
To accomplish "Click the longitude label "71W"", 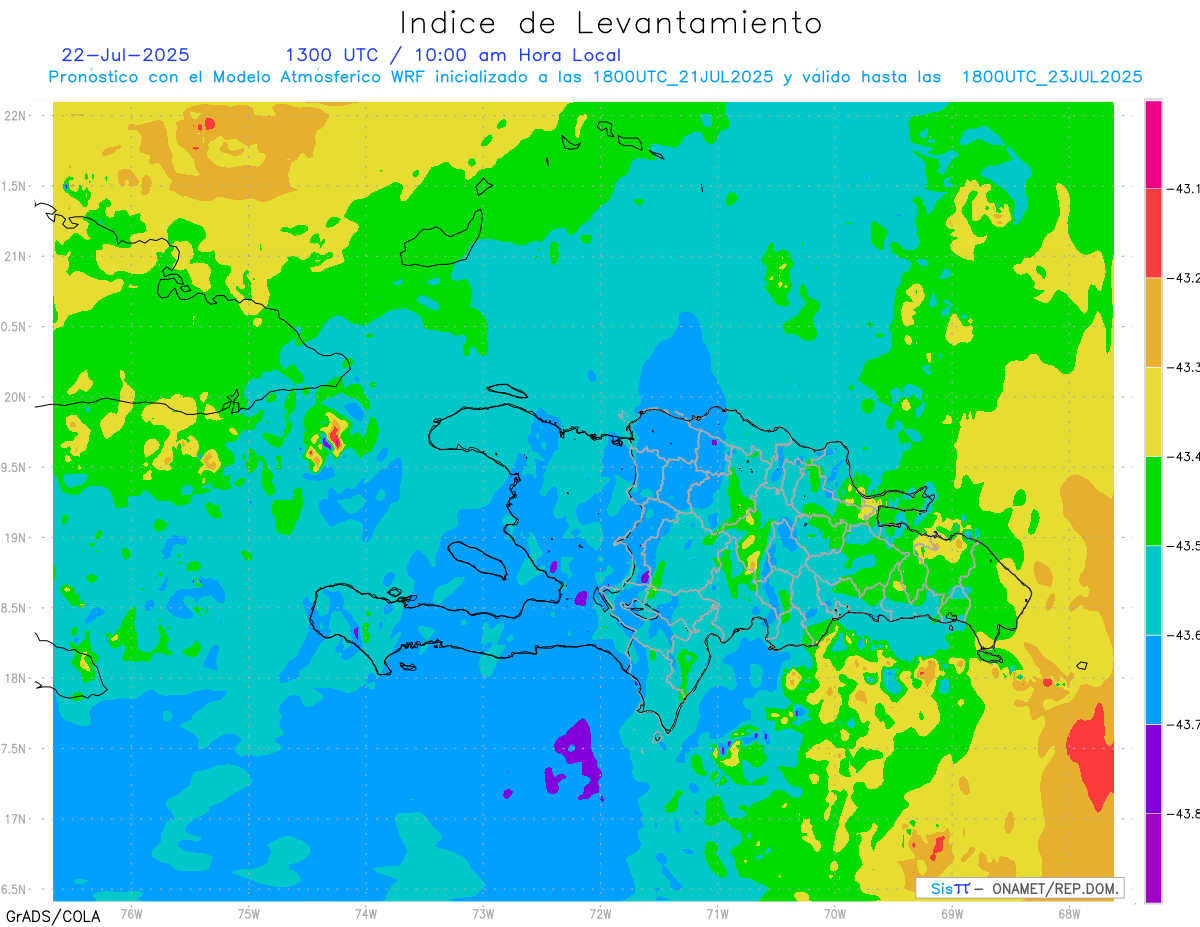I will tap(717, 913).
